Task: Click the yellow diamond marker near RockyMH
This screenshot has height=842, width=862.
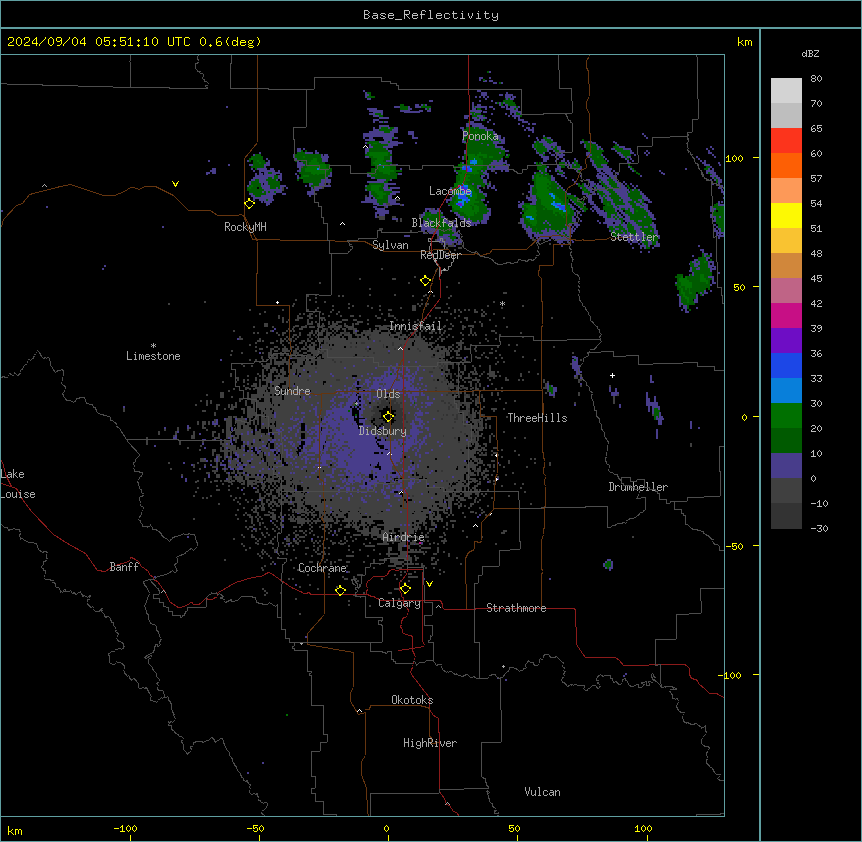Action: pyautogui.click(x=249, y=204)
